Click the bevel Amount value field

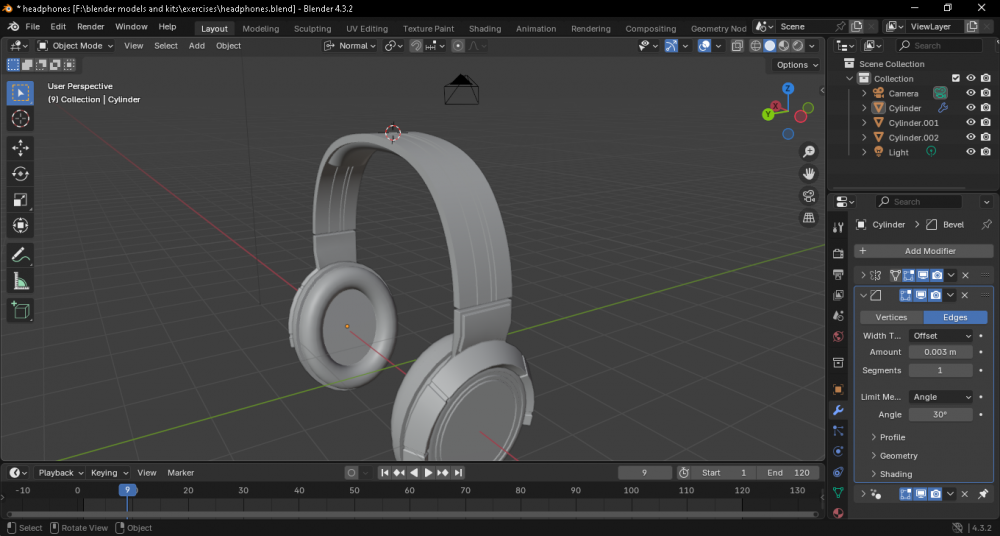[941, 352]
